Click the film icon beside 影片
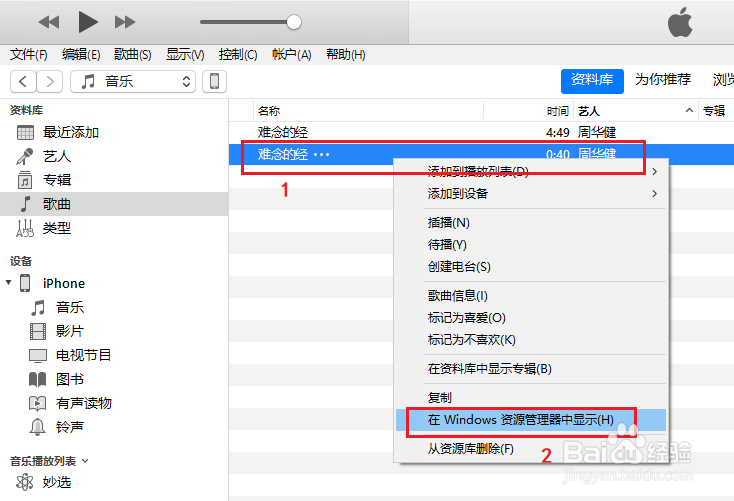 (38, 332)
